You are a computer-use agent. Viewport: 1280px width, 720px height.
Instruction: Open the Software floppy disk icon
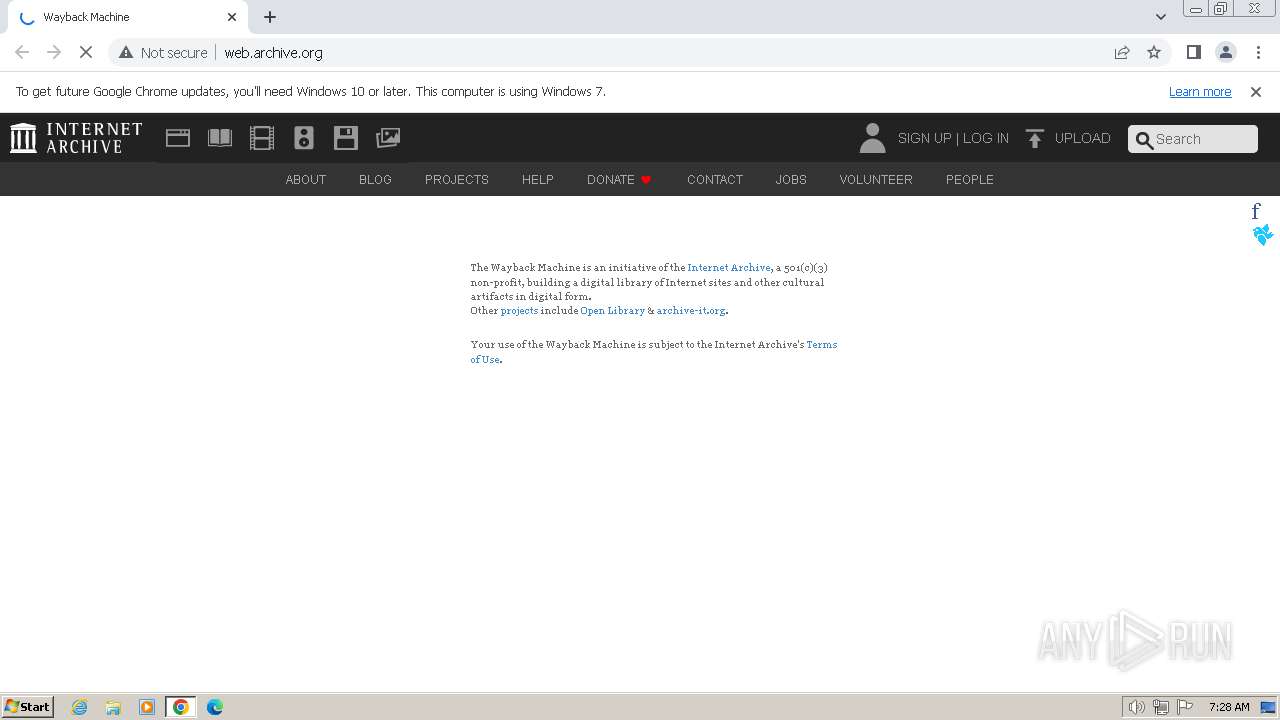tap(346, 138)
